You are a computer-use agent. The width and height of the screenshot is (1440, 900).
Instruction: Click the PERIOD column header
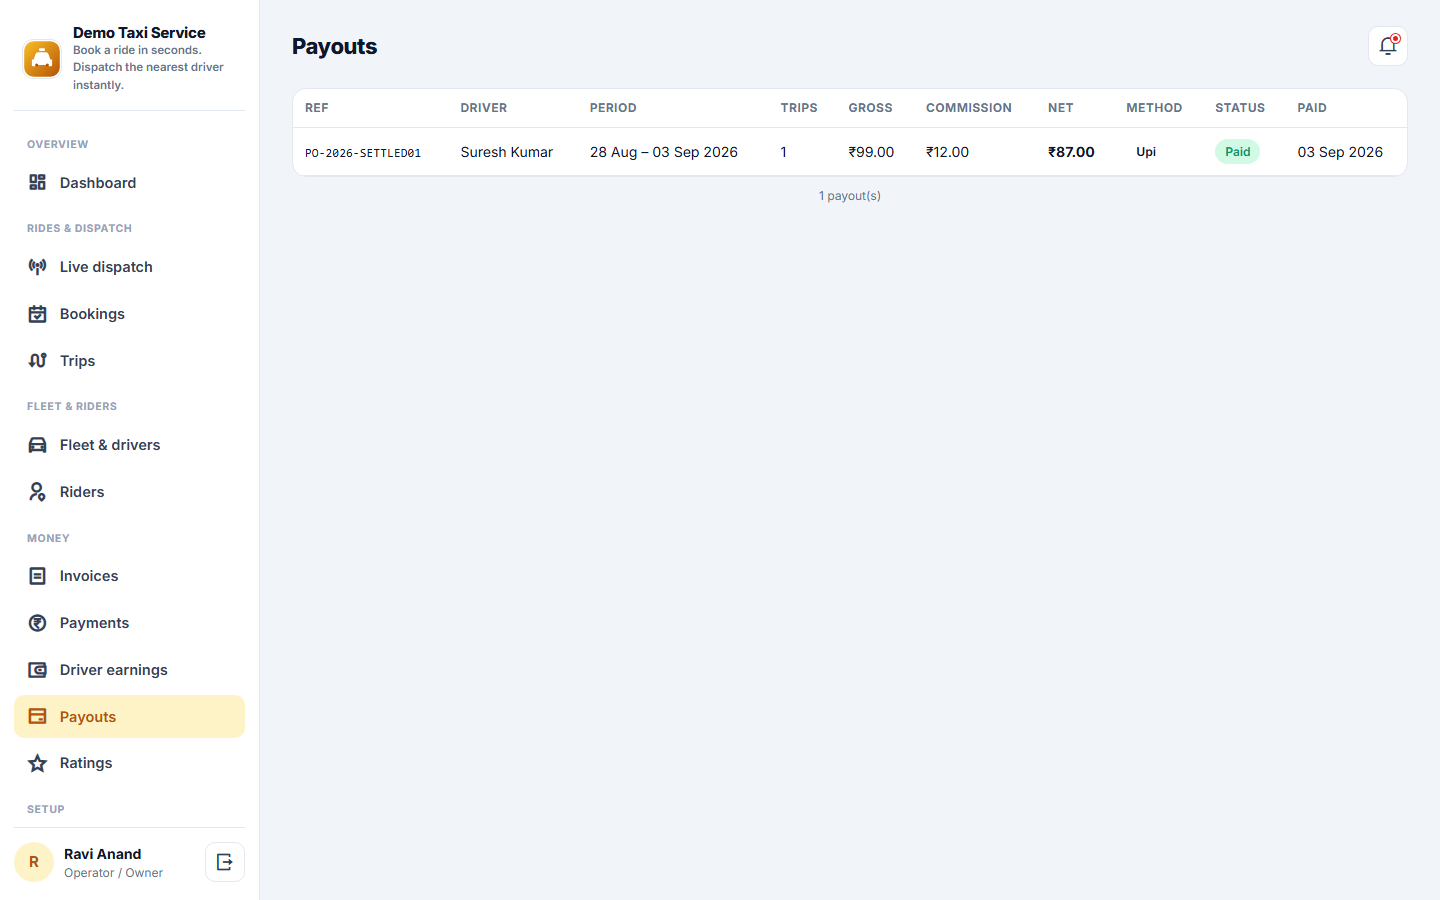(613, 108)
